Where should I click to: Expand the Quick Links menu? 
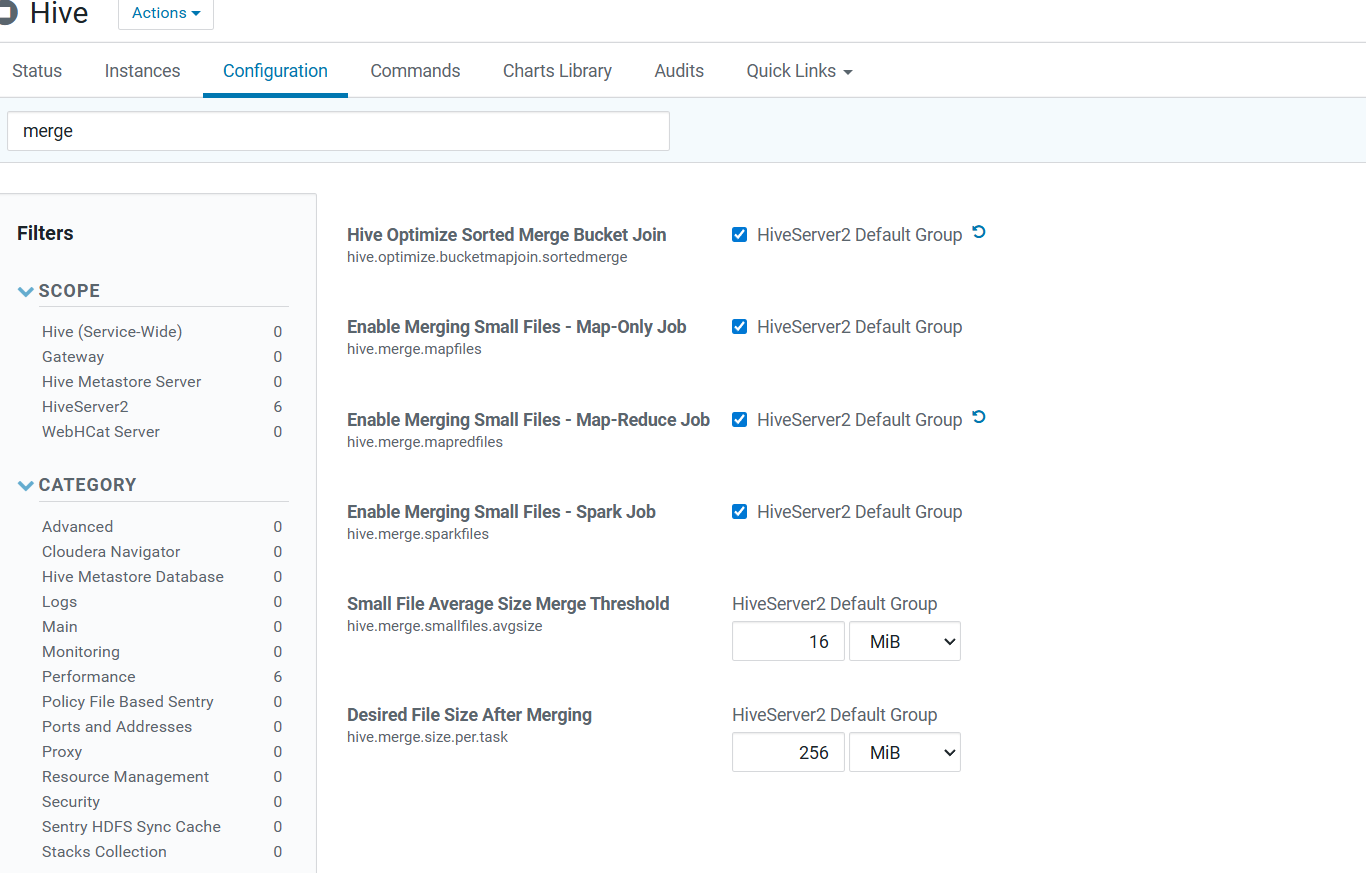click(799, 71)
